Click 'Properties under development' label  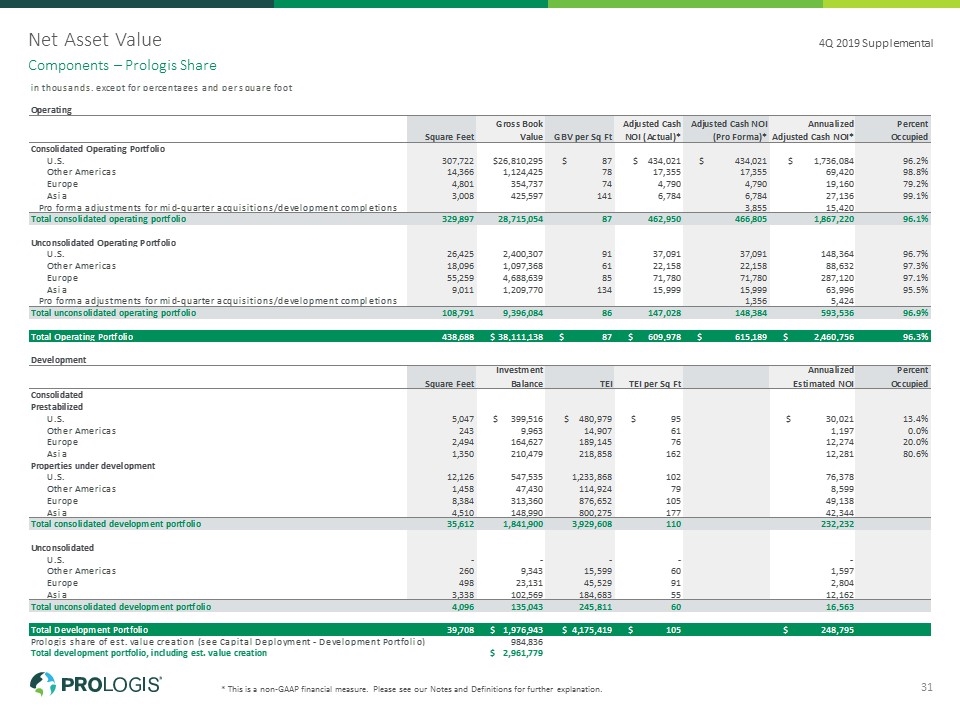pyautogui.click(x=93, y=466)
